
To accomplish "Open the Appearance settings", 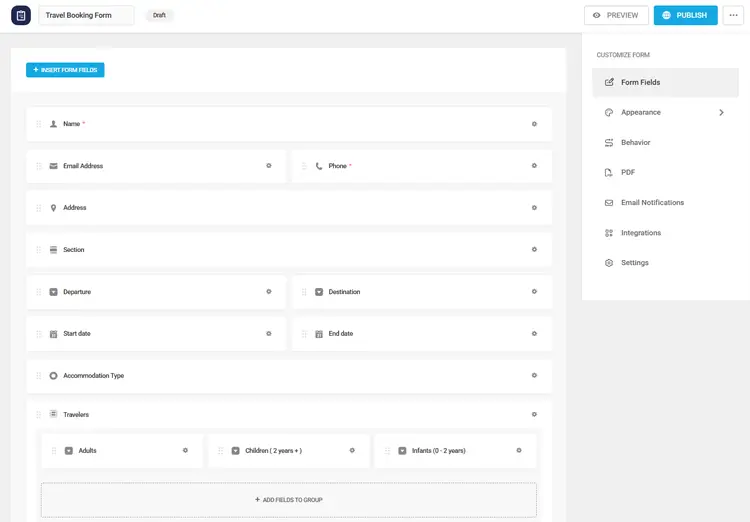I will (x=665, y=112).
